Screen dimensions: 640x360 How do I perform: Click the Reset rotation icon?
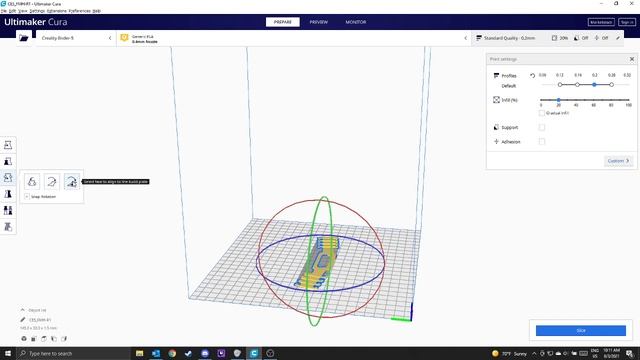point(32,182)
